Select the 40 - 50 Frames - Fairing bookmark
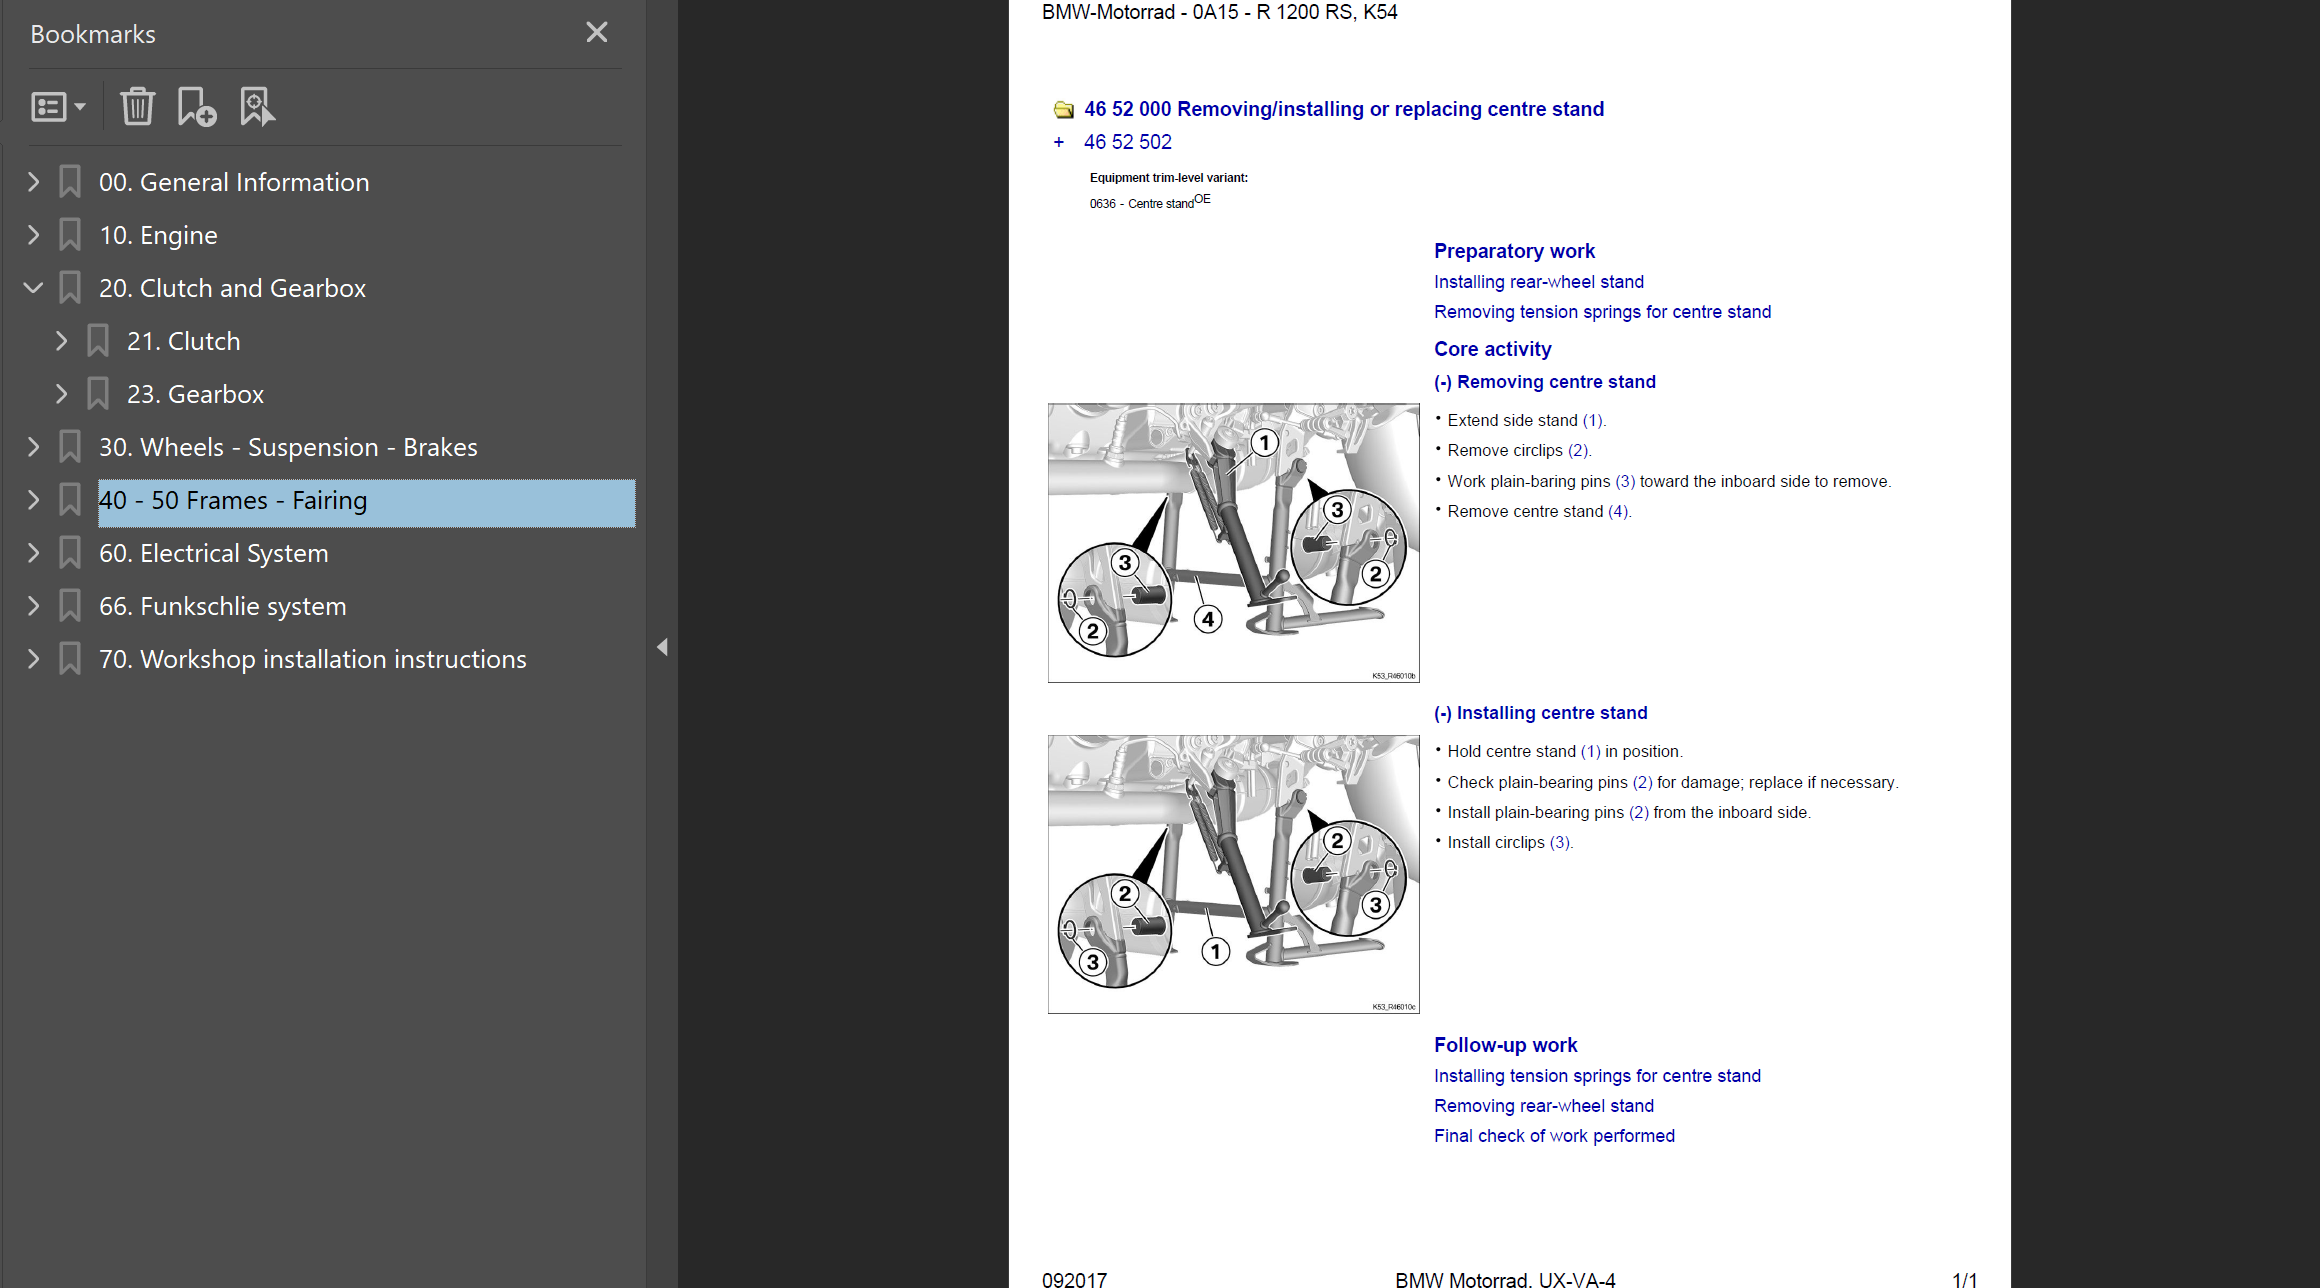 coord(366,503)
